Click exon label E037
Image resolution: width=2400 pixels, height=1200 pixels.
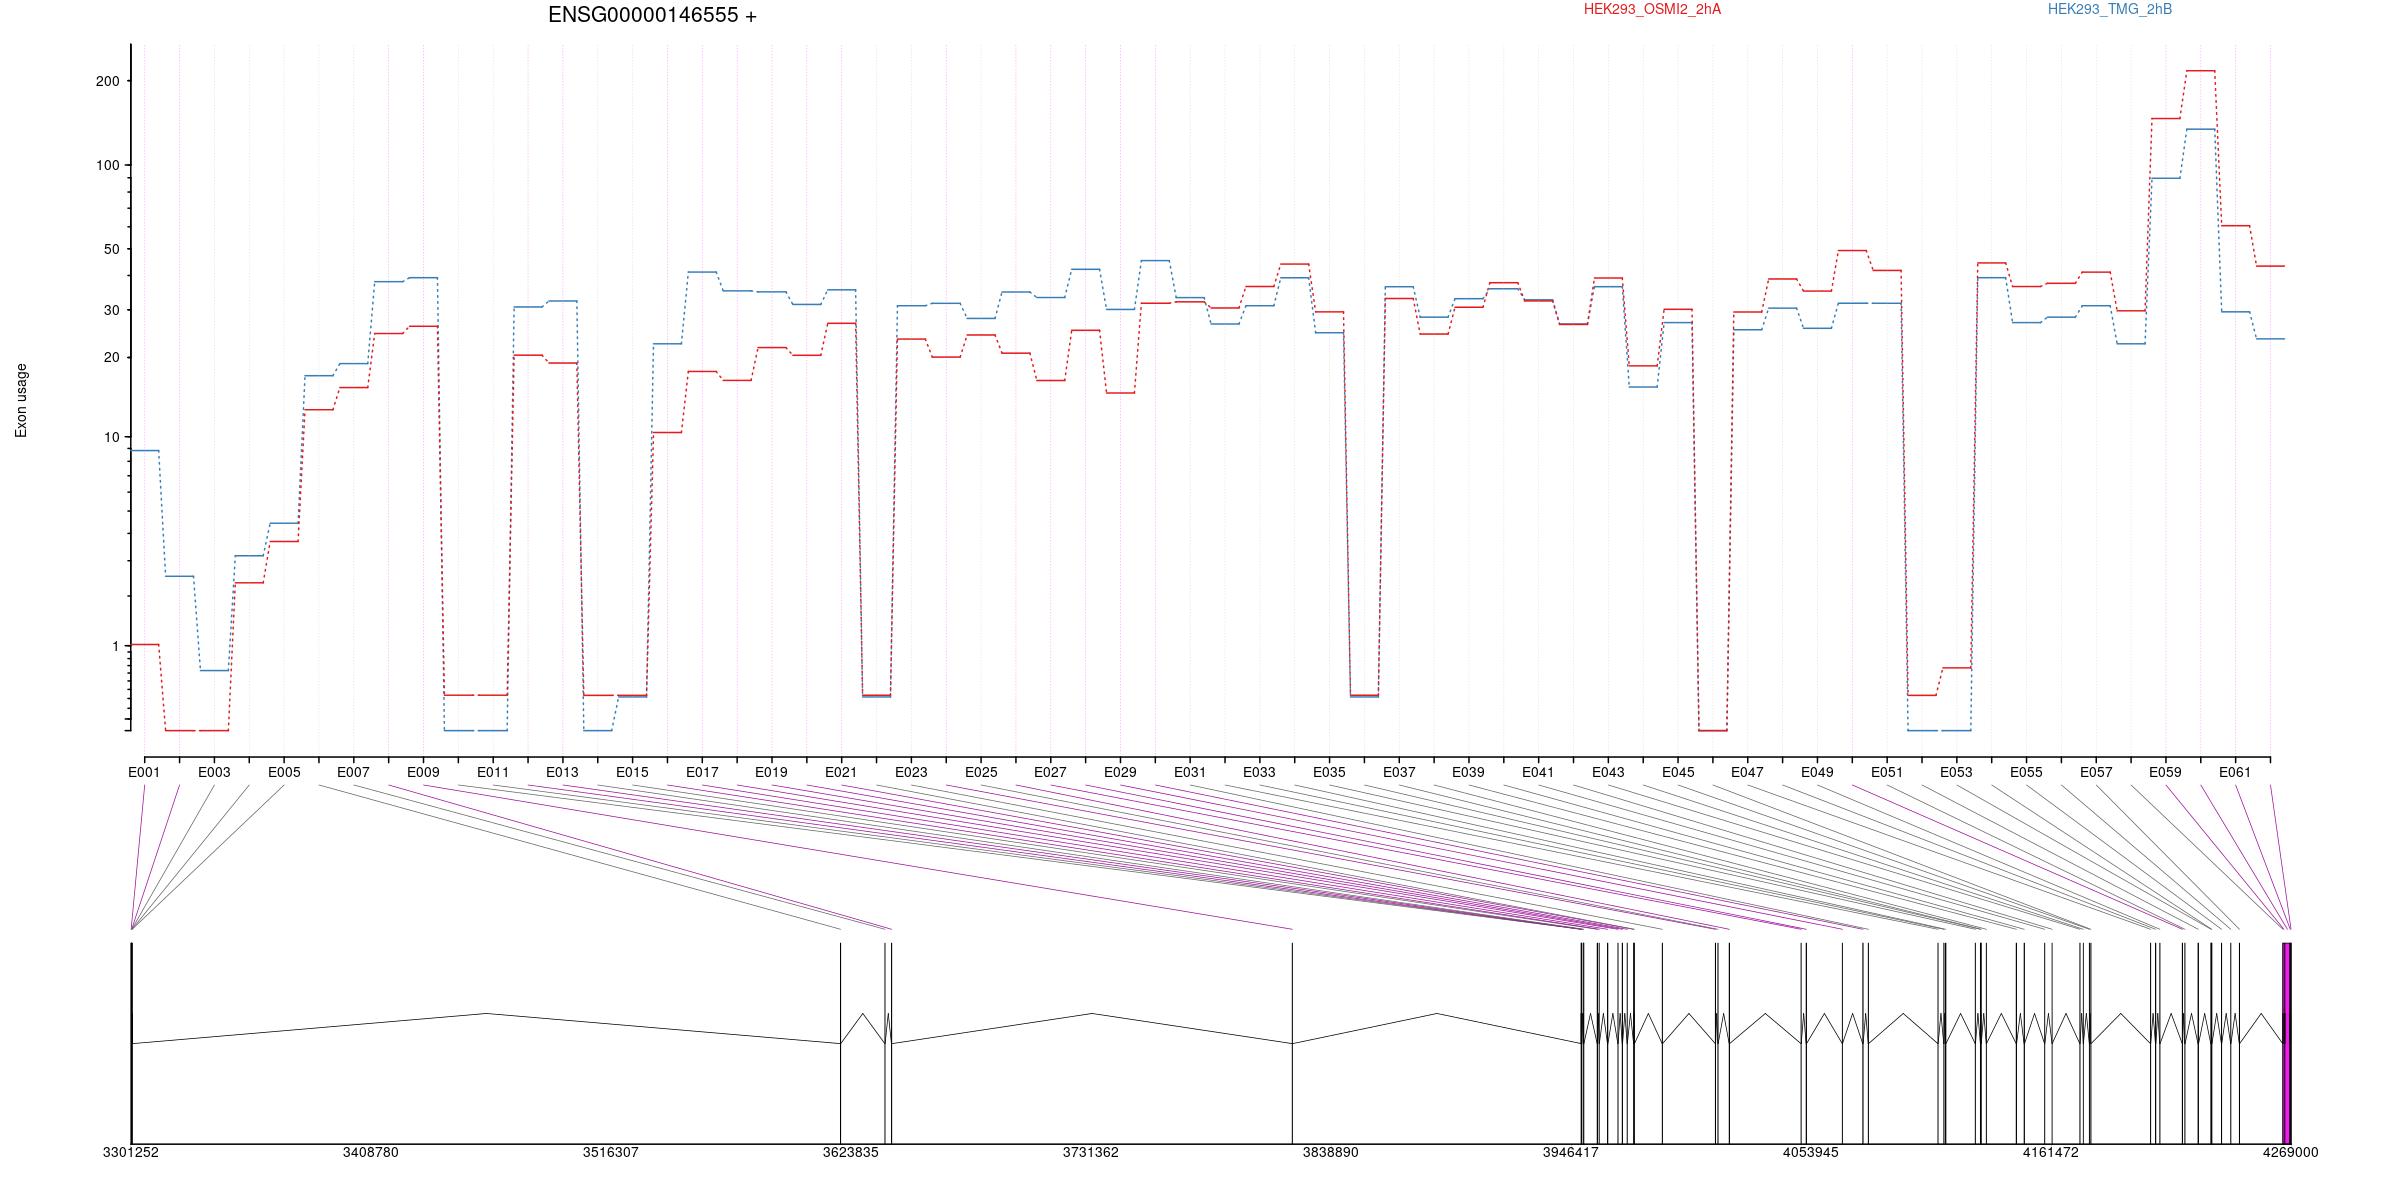tap(1399, 772)
